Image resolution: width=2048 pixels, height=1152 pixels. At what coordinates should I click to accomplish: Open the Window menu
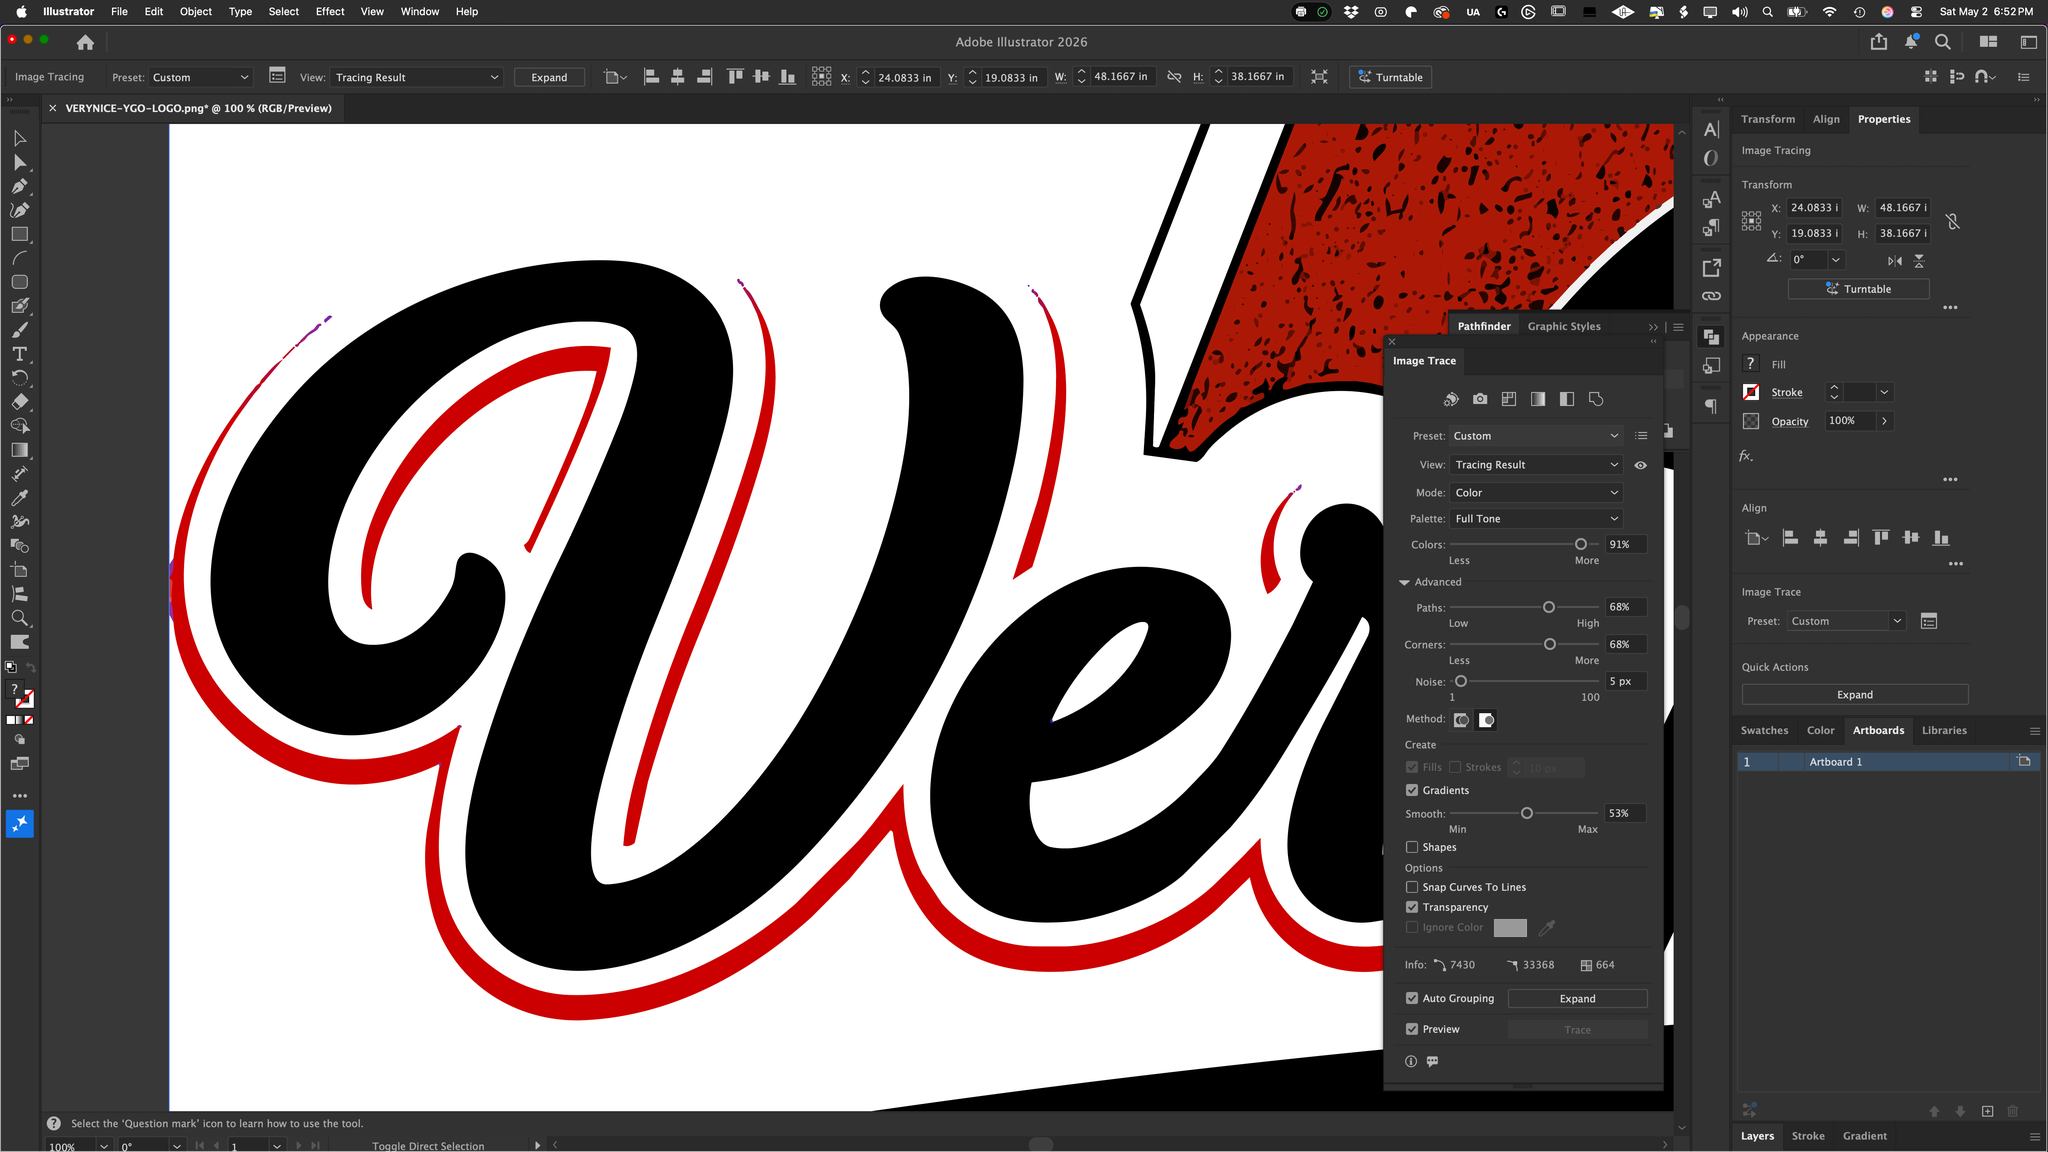pos(420,12)
